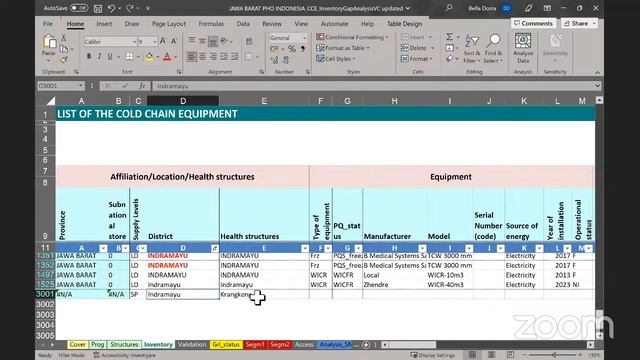
Task: Open the filtered District column D dropdown
Action: pos(214,248)
